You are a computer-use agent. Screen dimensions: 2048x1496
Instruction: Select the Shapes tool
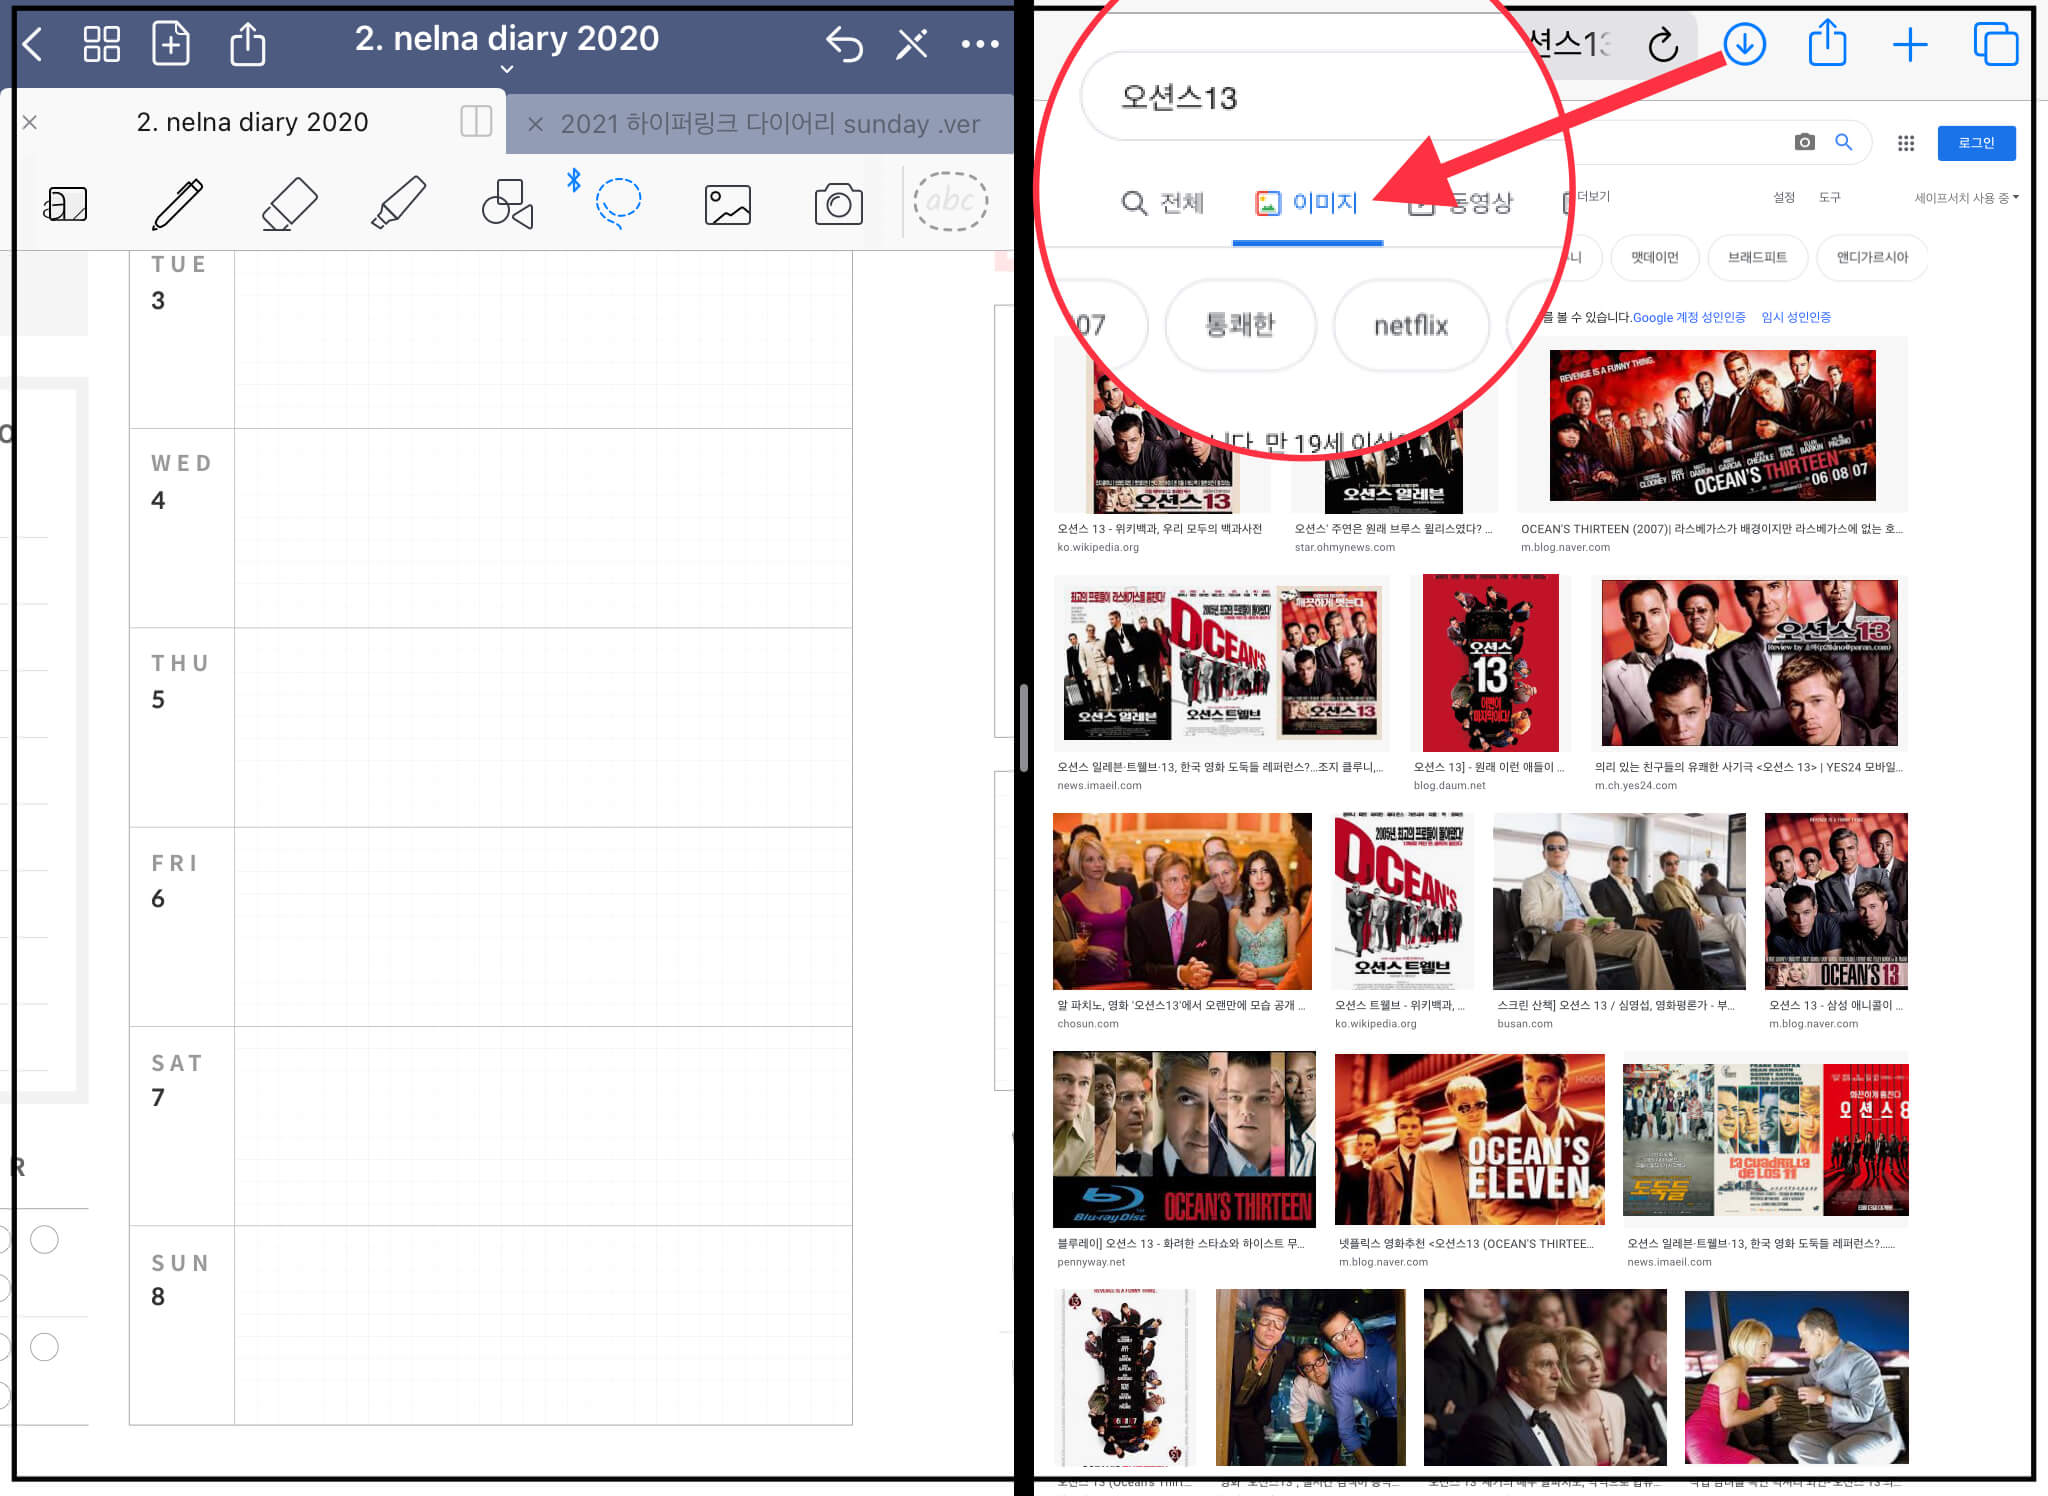507,204
